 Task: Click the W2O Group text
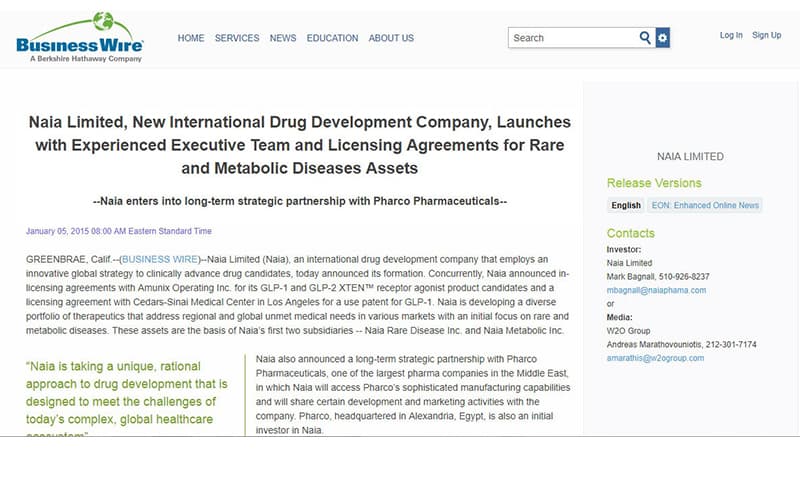pyautogui.click(x=628, y=331)
